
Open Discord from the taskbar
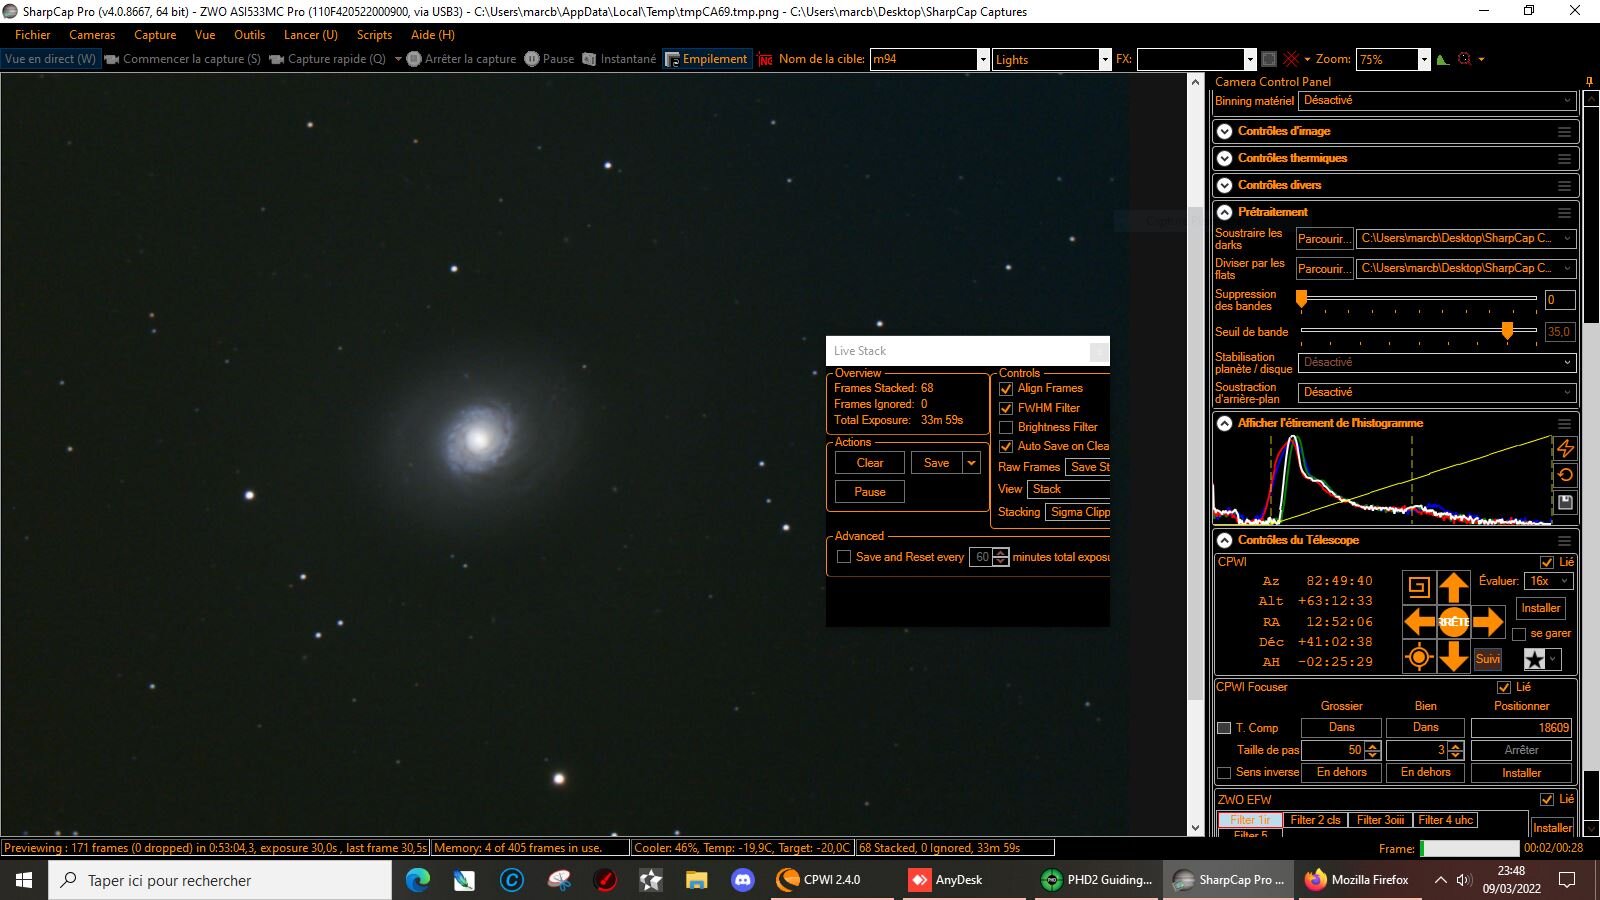click(x=743, y=880)
